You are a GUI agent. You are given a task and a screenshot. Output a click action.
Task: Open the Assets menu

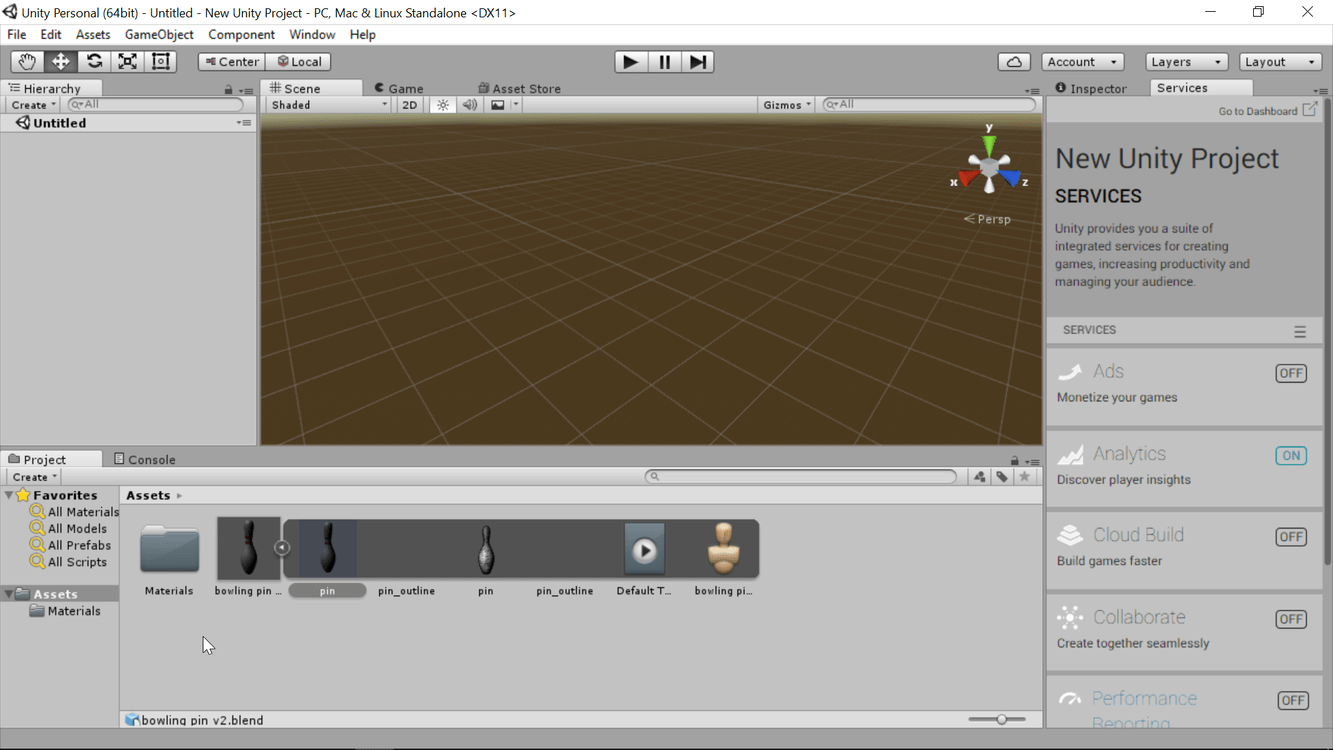[93, 35]
